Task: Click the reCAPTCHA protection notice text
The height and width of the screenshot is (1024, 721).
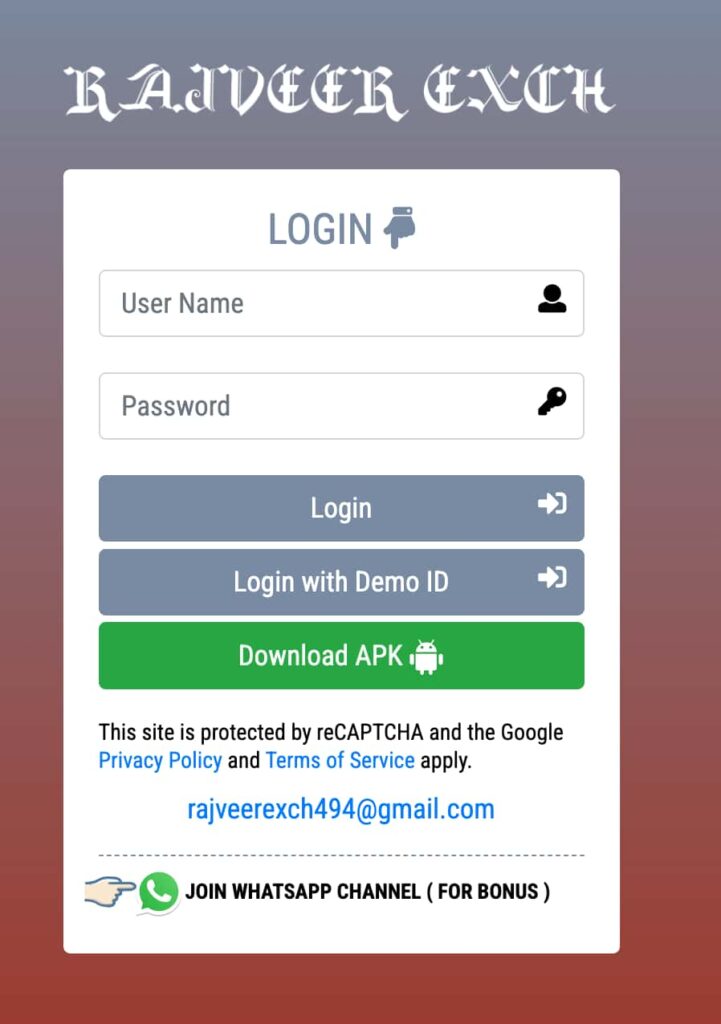Action: (x=331, y=746)
